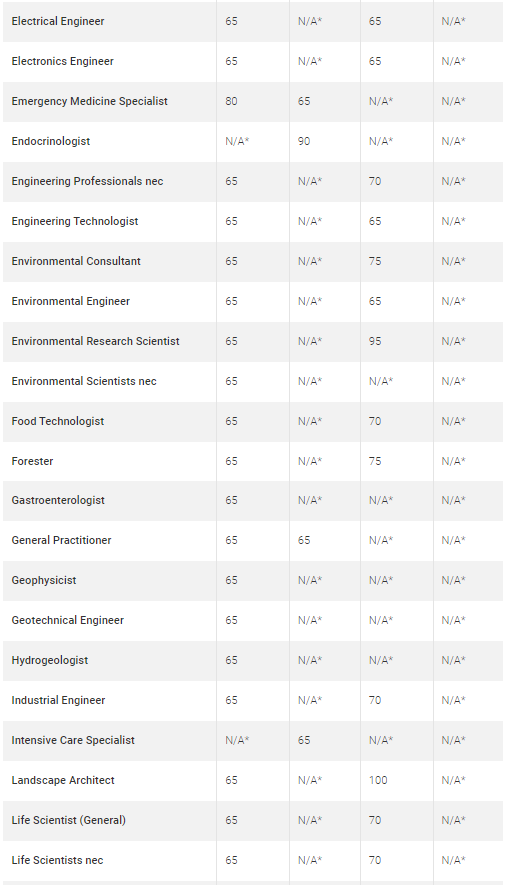
Task: Select Intensive Care Specialist's 65 value
Action: tap(304, 741)
